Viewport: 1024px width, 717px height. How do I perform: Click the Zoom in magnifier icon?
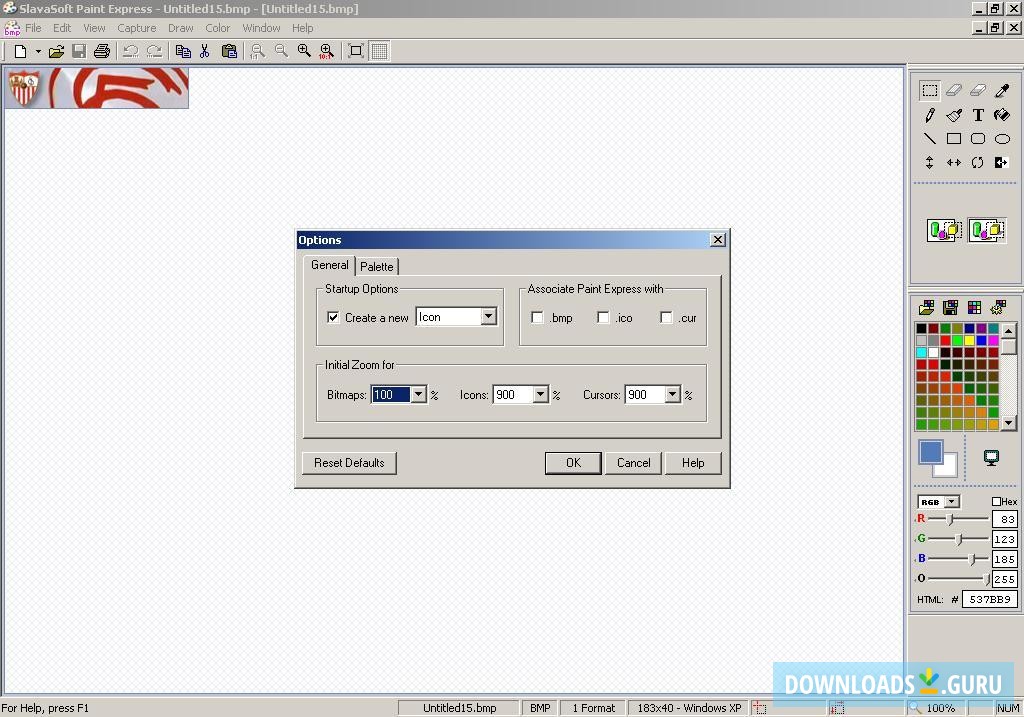304,51
